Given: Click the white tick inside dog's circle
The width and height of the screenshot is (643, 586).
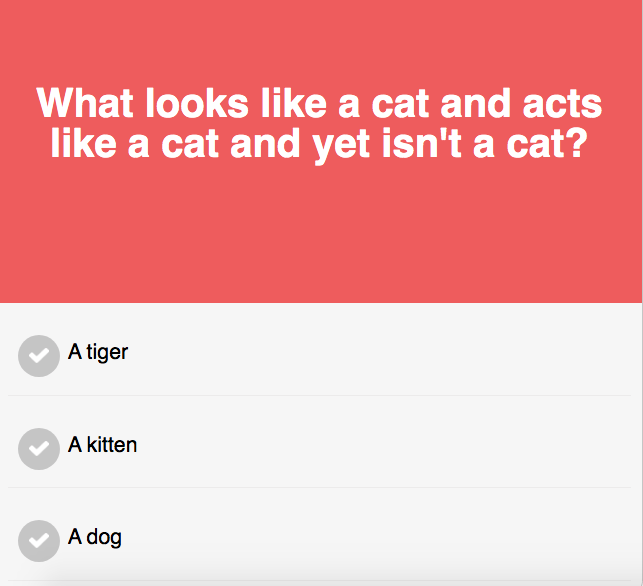Looking at the screenshot, I should coord(39,540).
